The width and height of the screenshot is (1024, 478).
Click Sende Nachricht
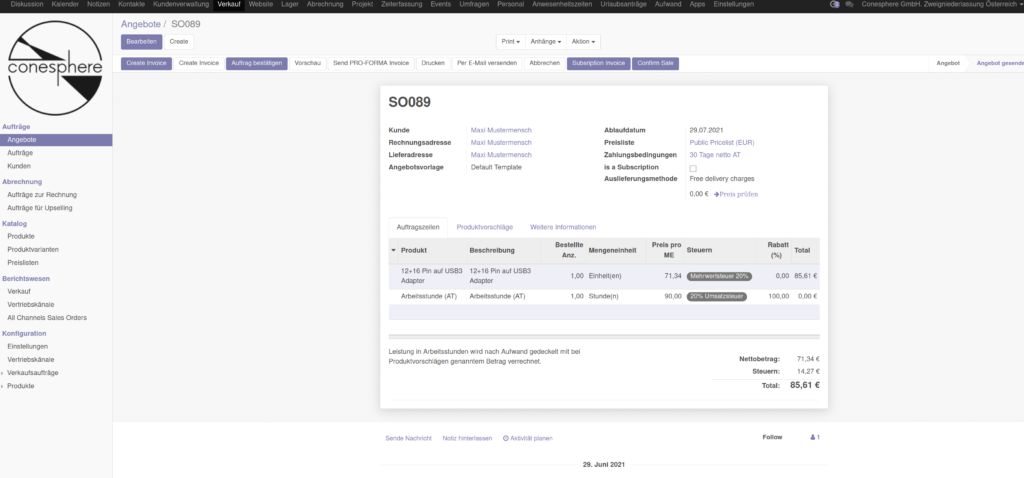click(x=408, y=438)
